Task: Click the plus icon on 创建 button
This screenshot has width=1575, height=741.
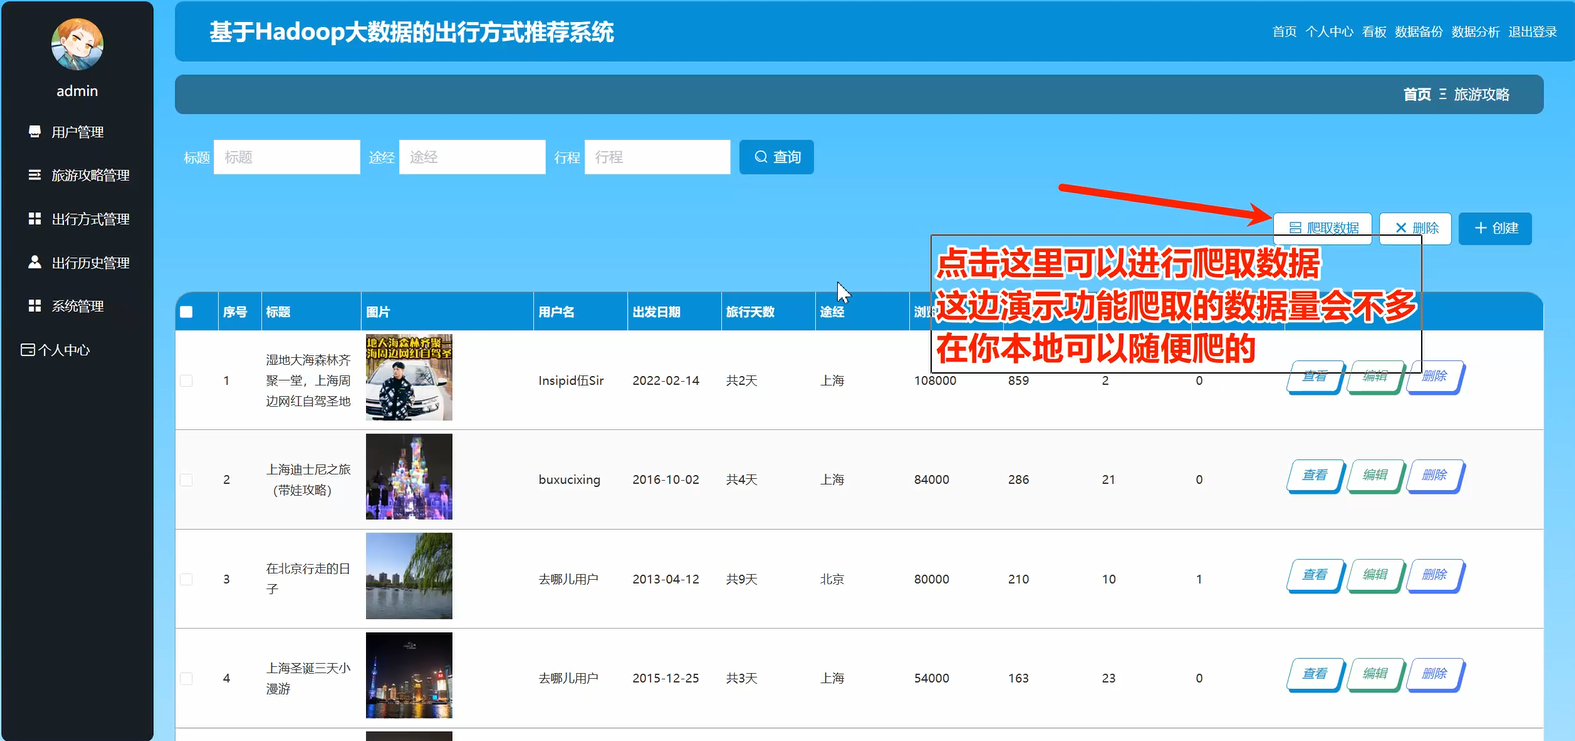Action: (x=1481, y=228)
